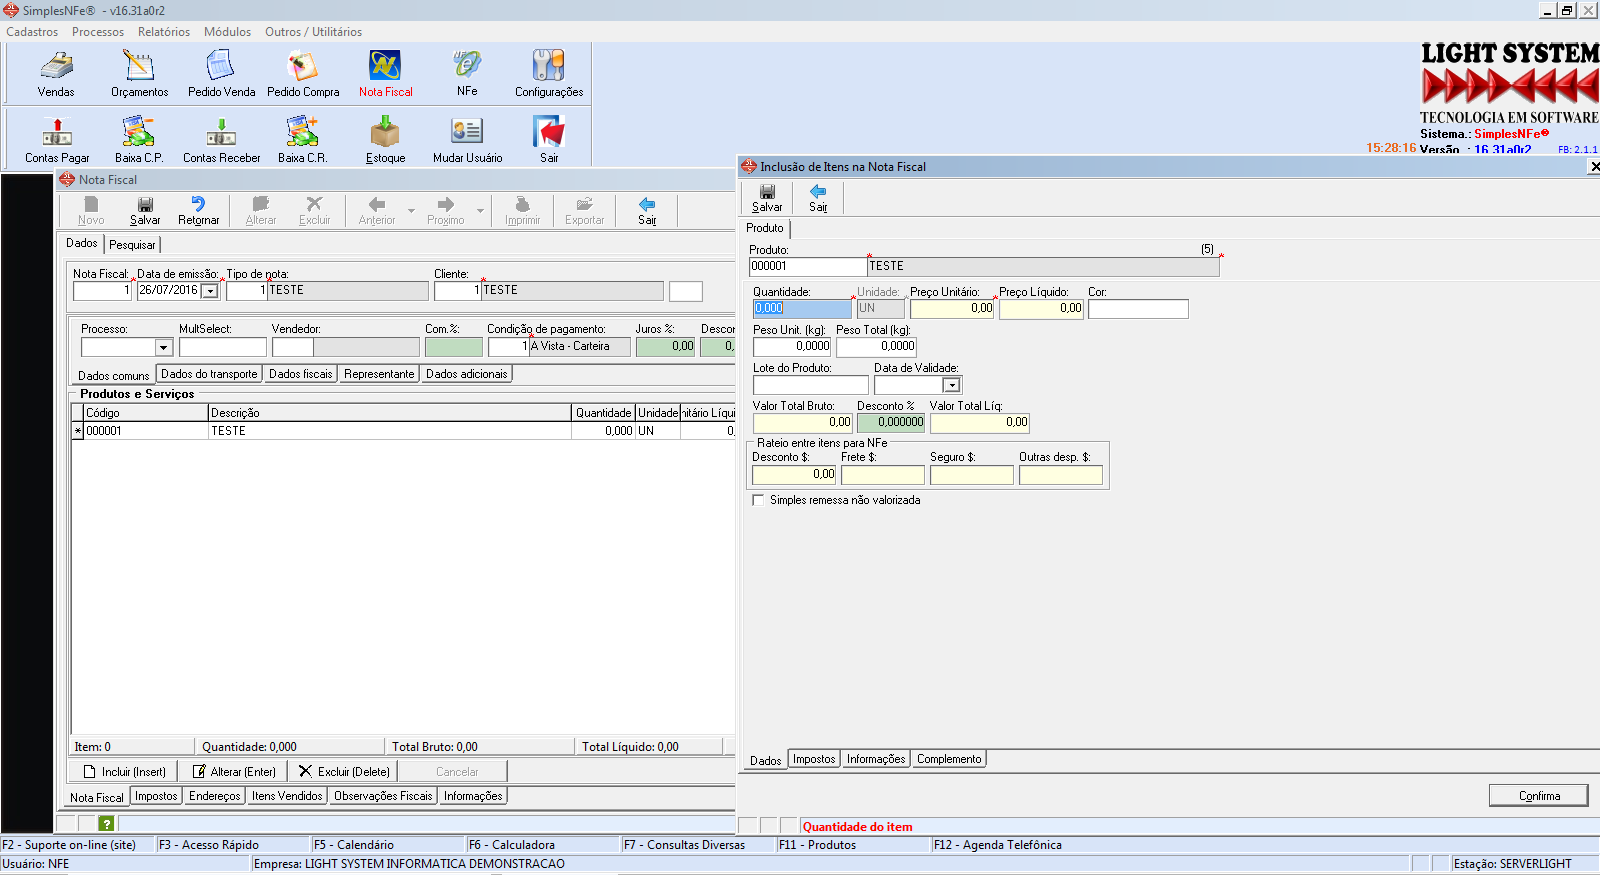Open the Orçamentos icon
This screenshot has width=1600, height=875.
pyautogui.click(x=139, y=73)
